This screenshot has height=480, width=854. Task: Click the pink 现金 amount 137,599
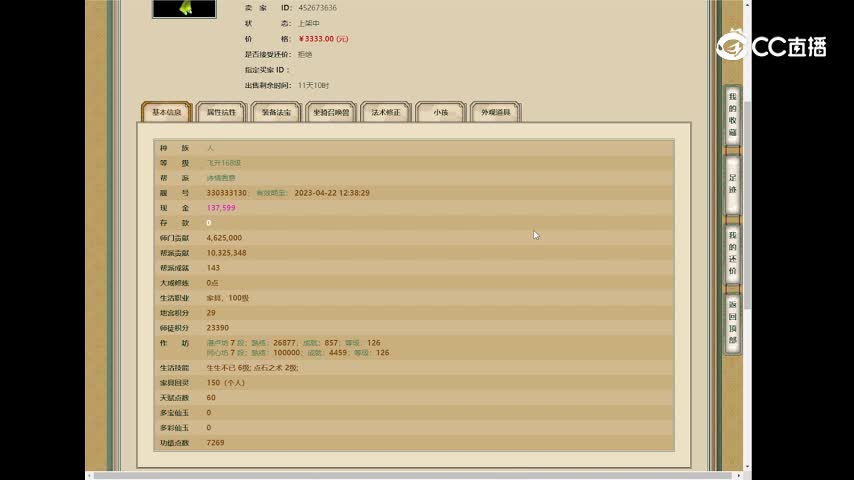tap(221, 208)
